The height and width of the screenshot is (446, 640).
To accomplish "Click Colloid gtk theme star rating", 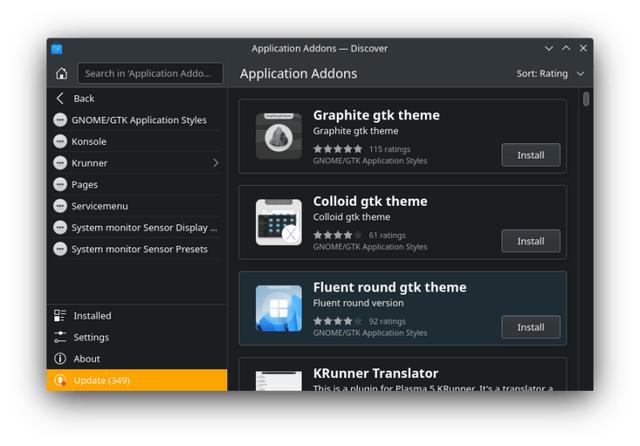I will pos(338,235).
